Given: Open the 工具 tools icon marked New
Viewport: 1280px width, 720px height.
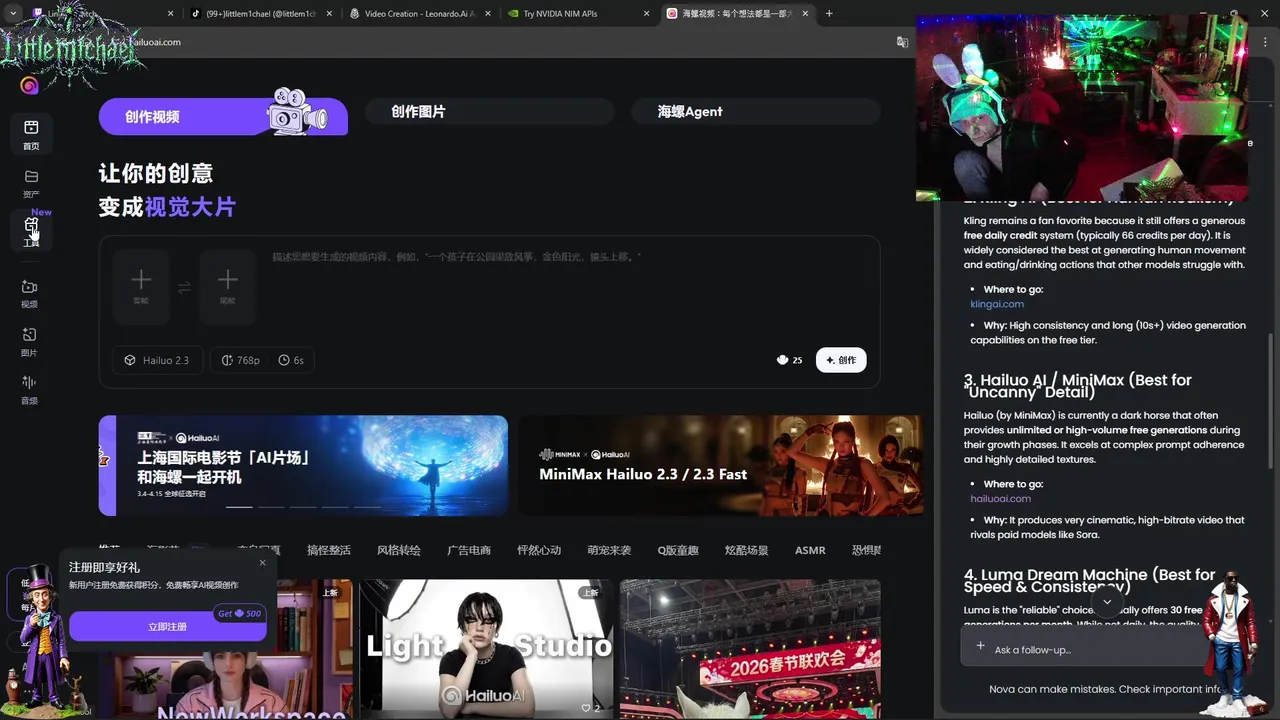Looking at the screenshot, I should [x=31, y=232].
